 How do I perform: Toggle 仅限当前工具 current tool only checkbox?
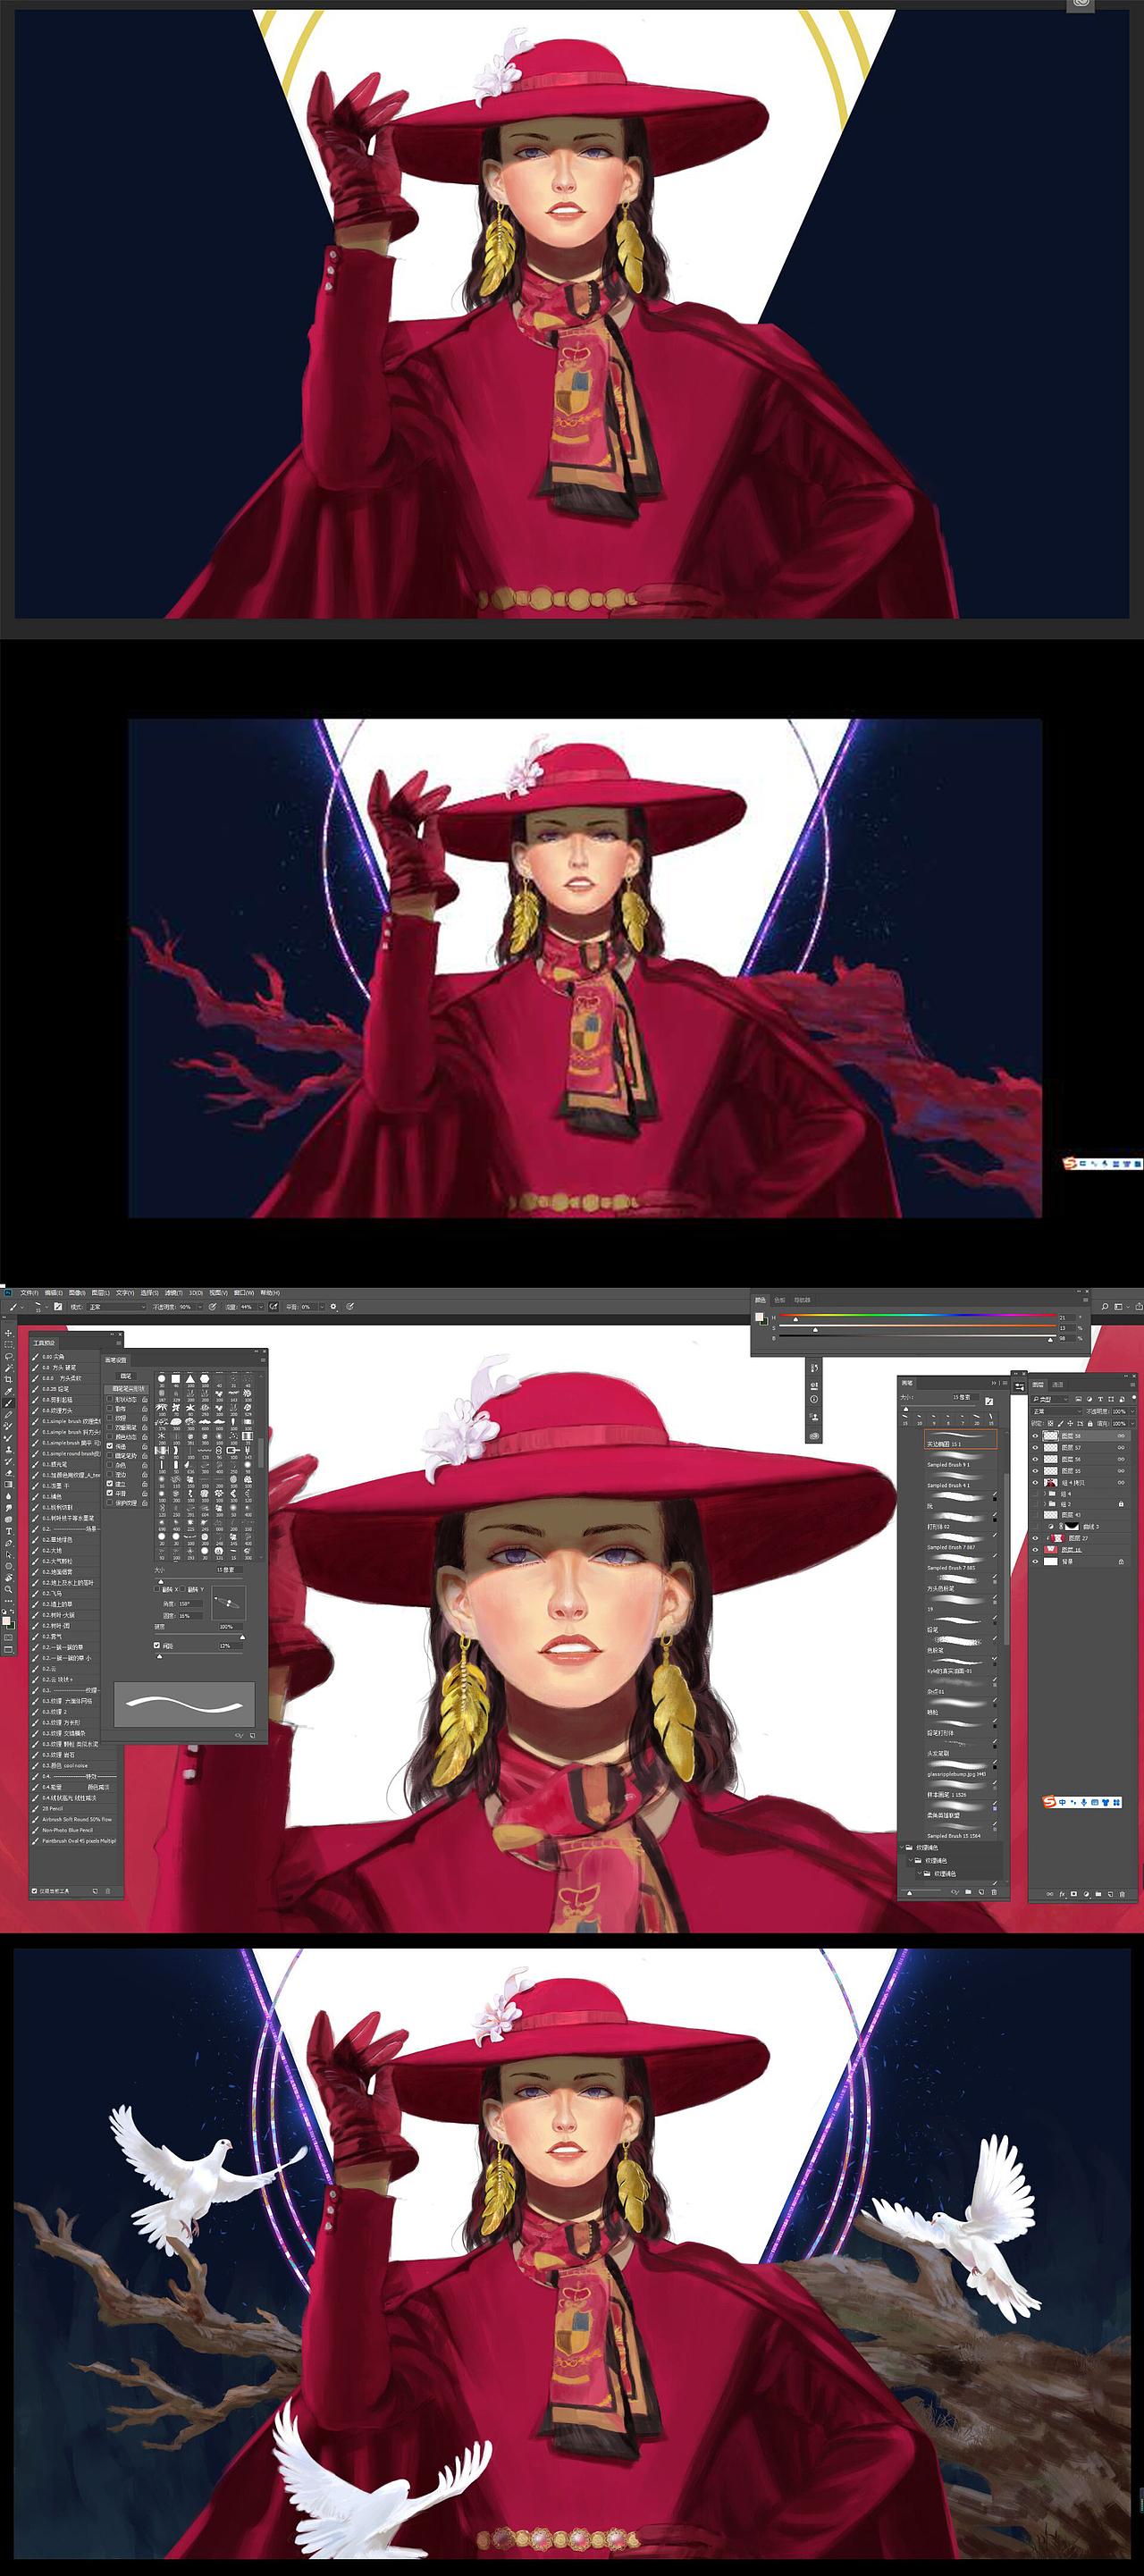(x=34, y=1891)
